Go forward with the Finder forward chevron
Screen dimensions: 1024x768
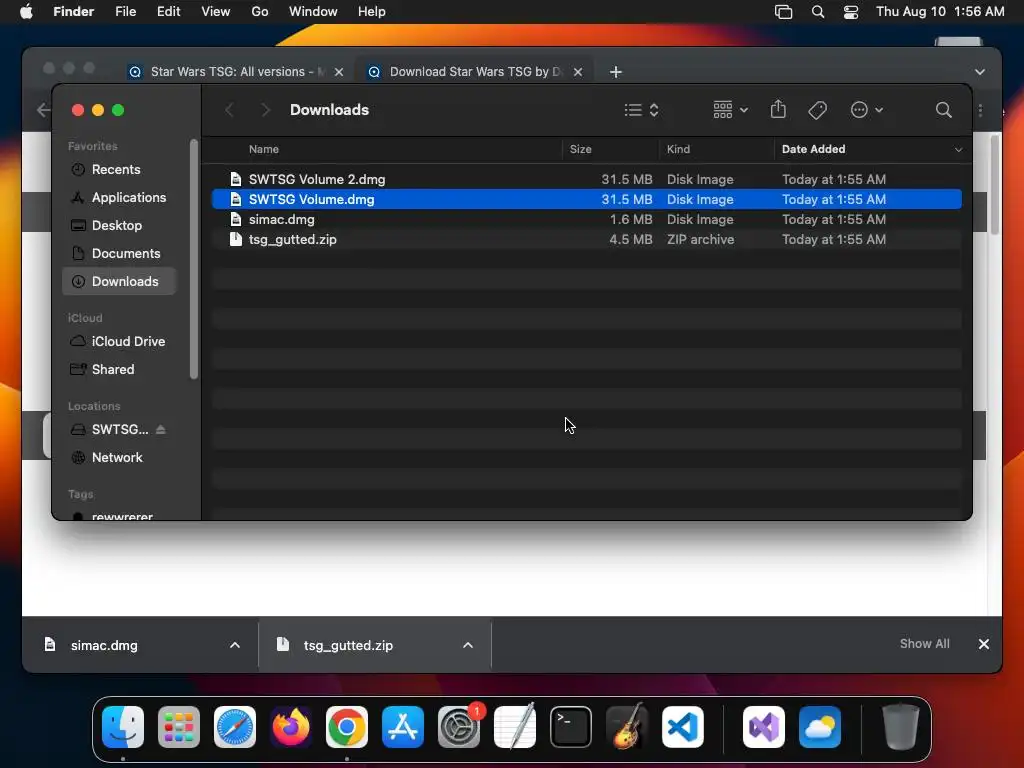pos(265,110)
